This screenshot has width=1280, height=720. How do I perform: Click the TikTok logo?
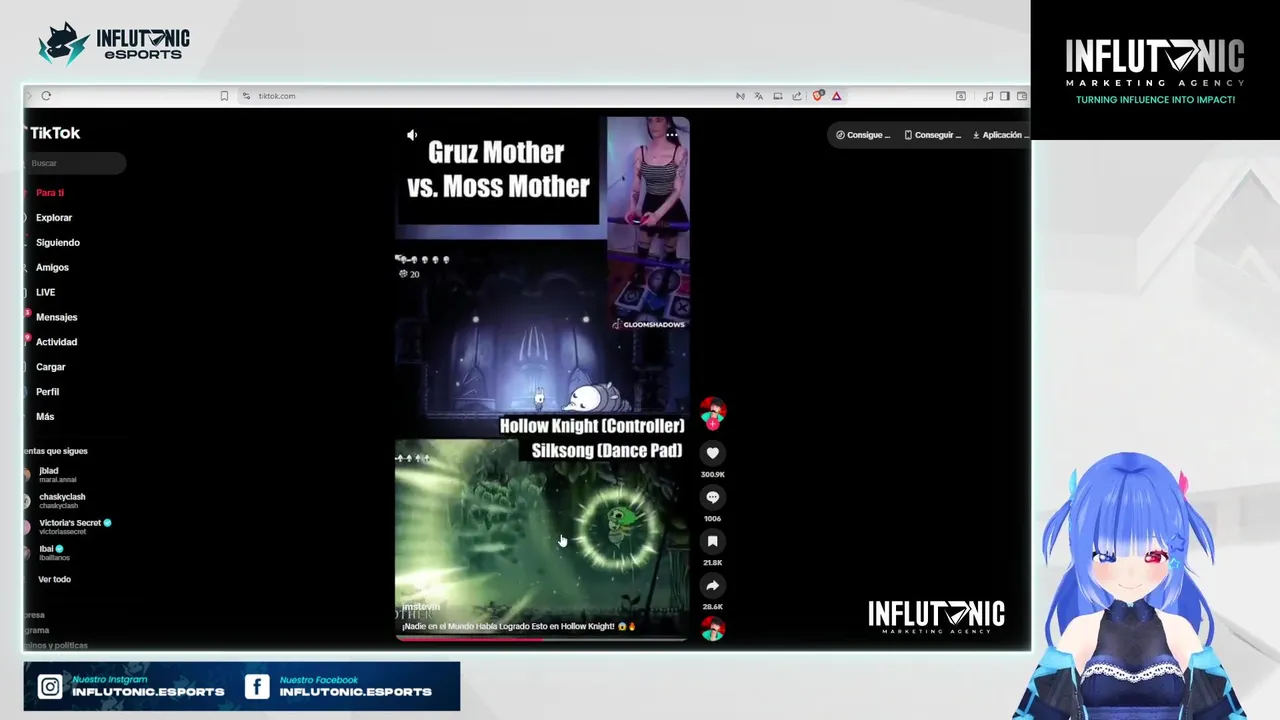coord(53,133)
